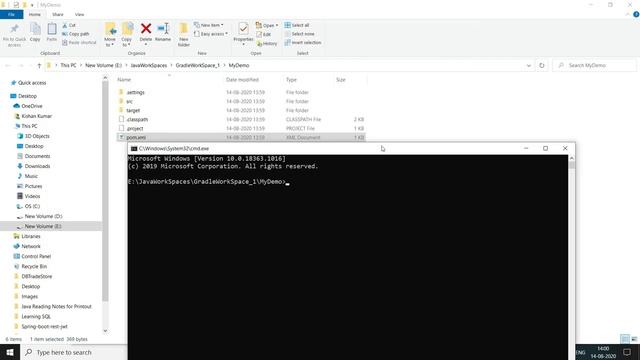
Task: Switch to the View ribbon tab
Action: tap(79, 14)
